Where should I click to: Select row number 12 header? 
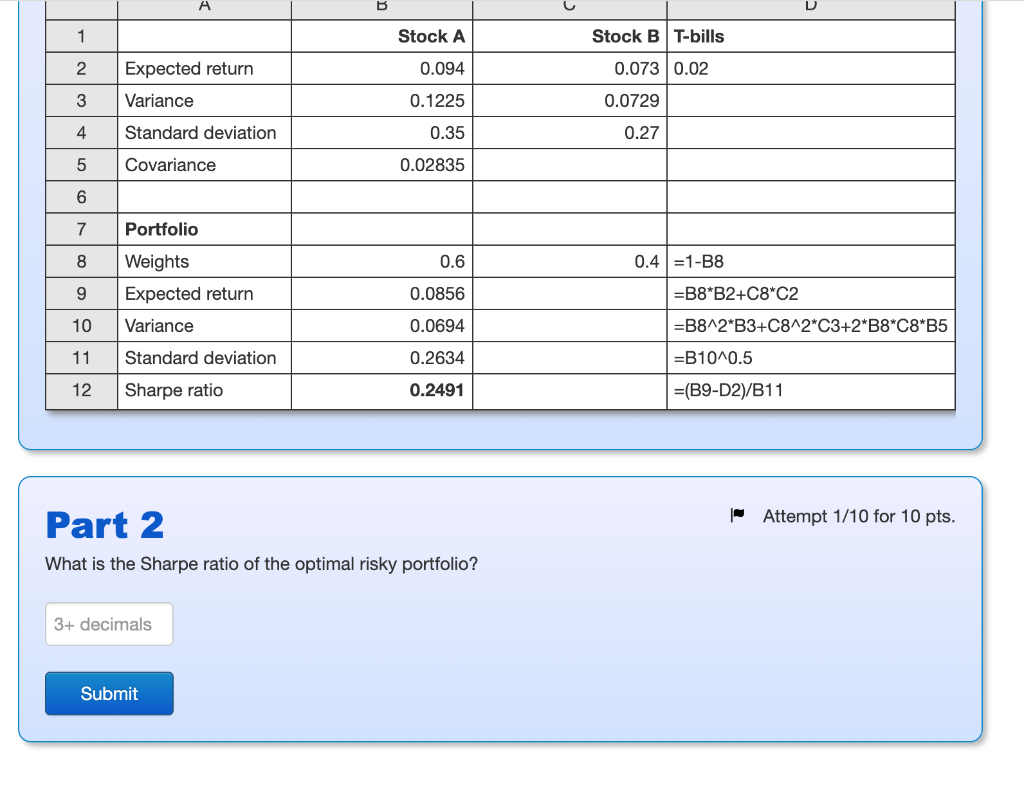click(81, 390)
